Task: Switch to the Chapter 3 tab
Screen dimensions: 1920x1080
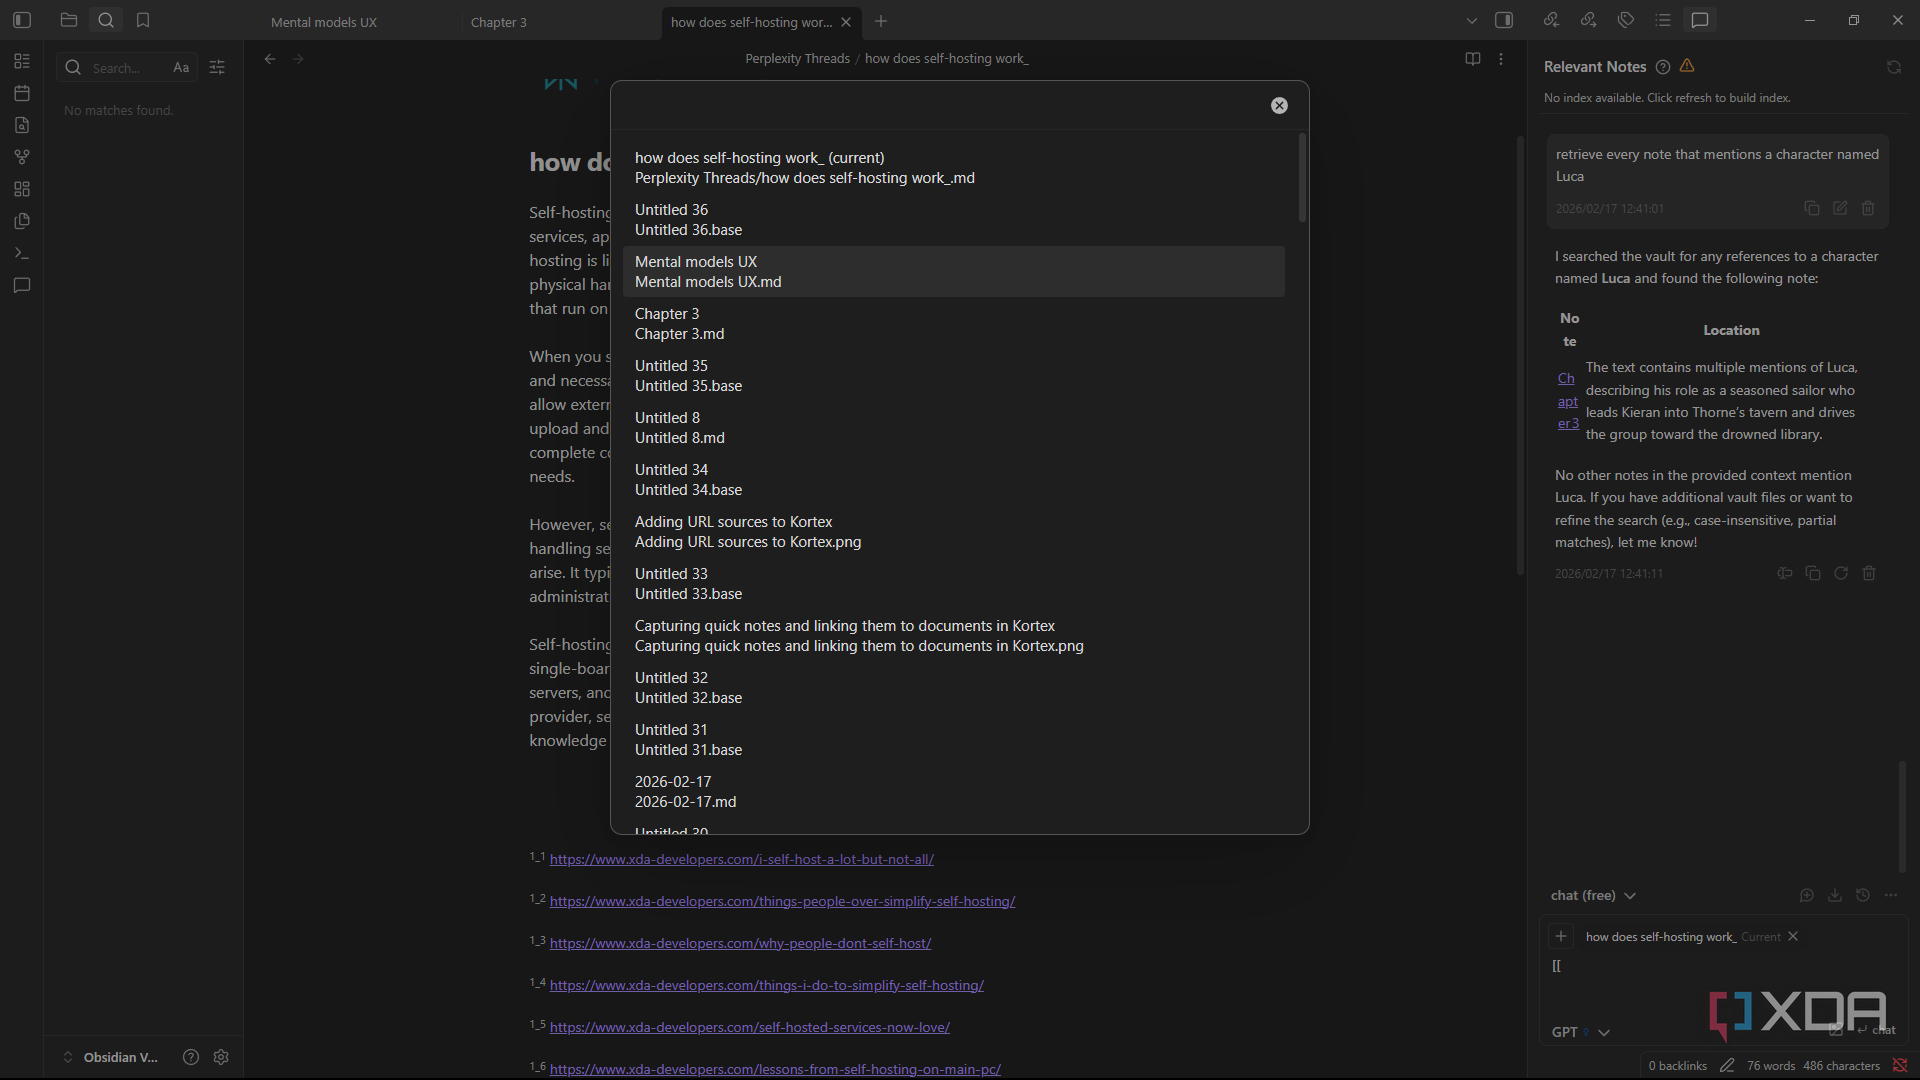Action: [x=499, y=22]
